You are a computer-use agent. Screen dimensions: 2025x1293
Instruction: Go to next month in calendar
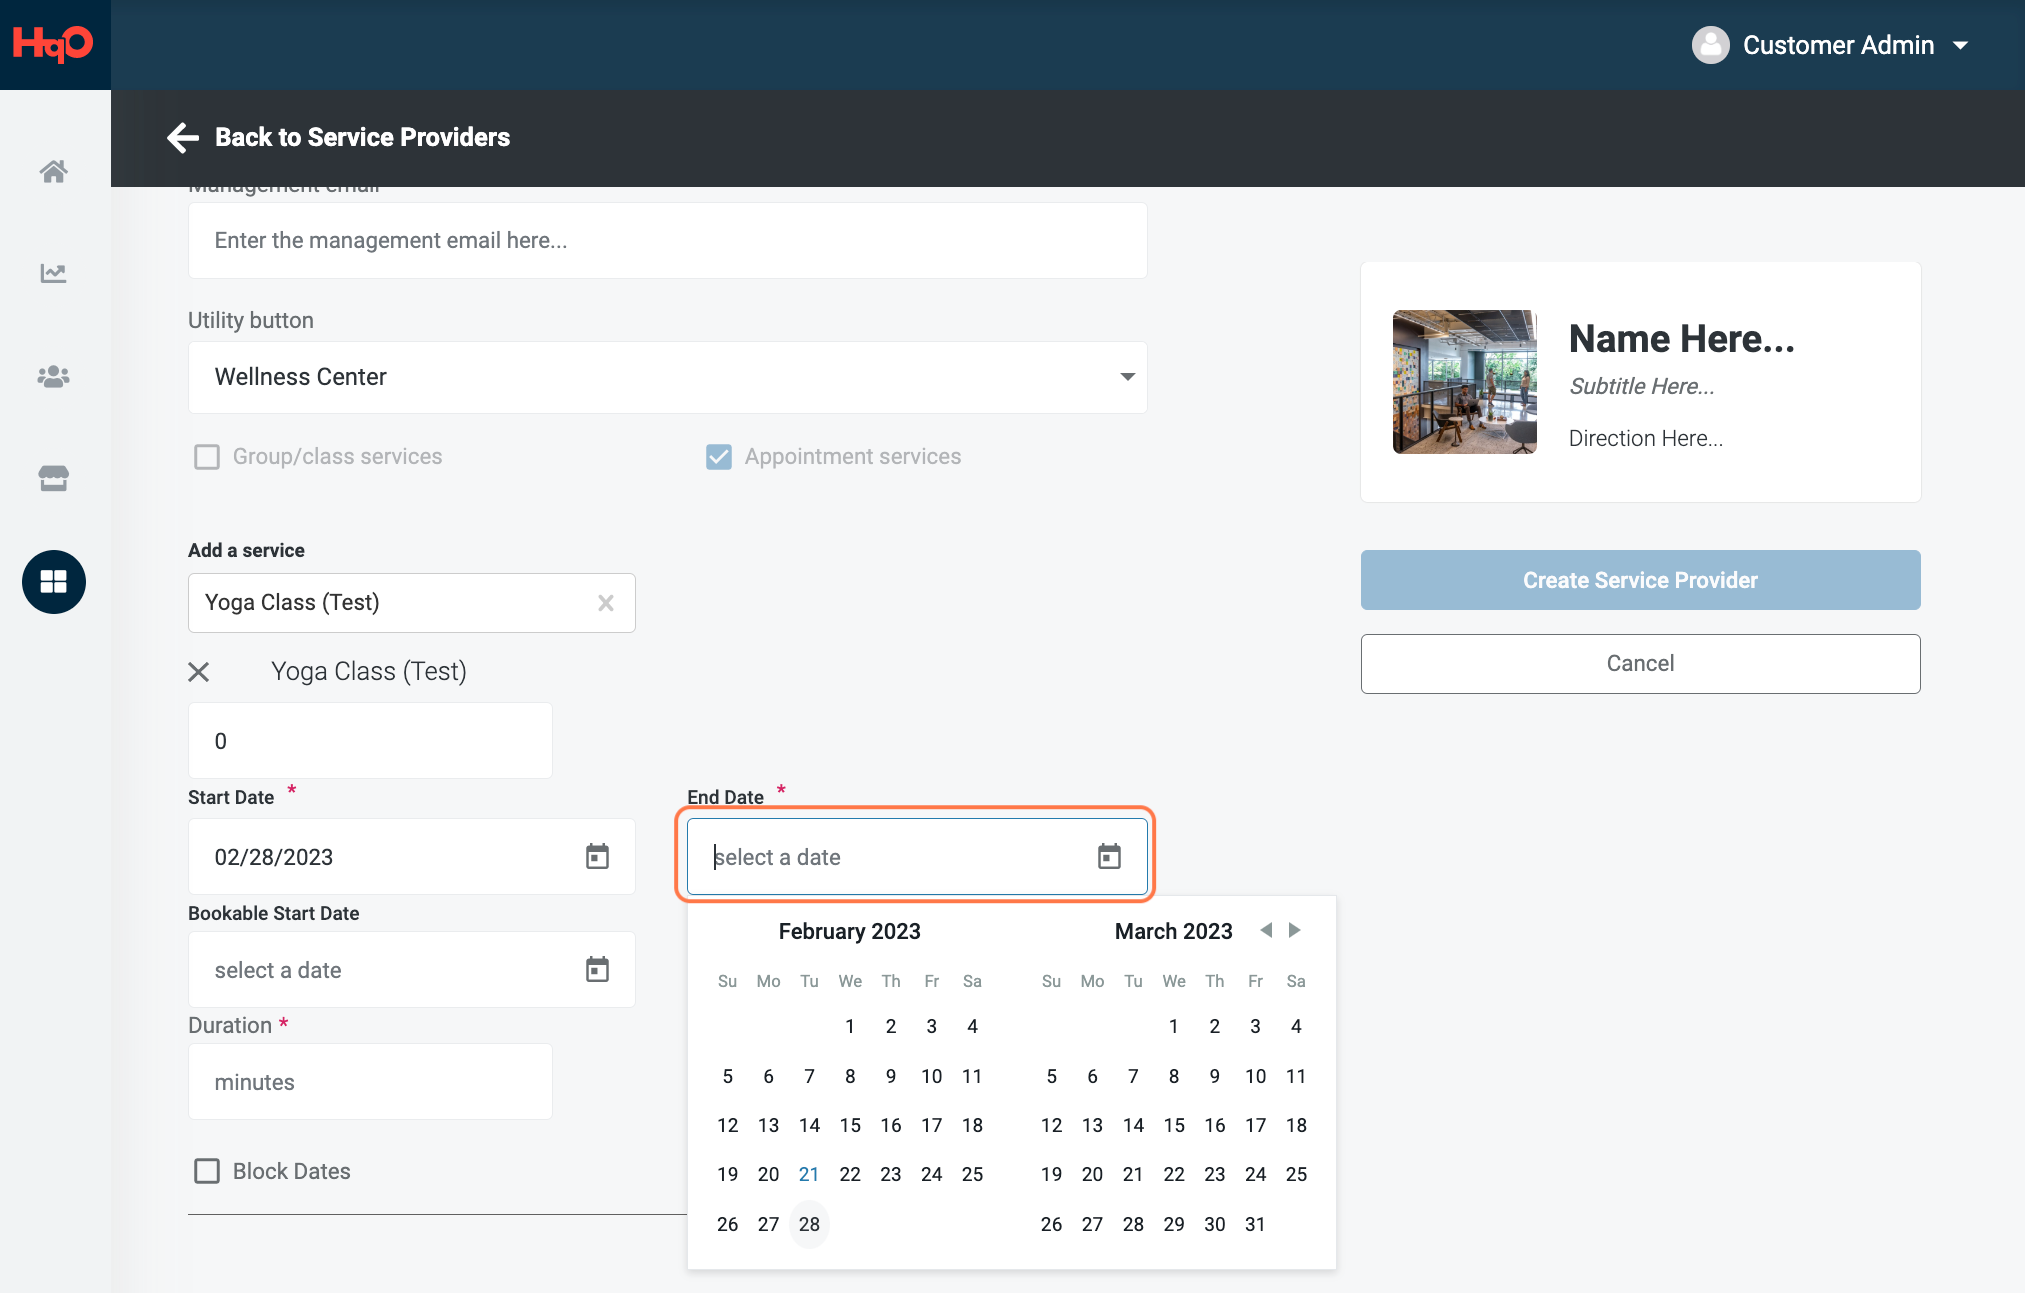point(1295,930)
